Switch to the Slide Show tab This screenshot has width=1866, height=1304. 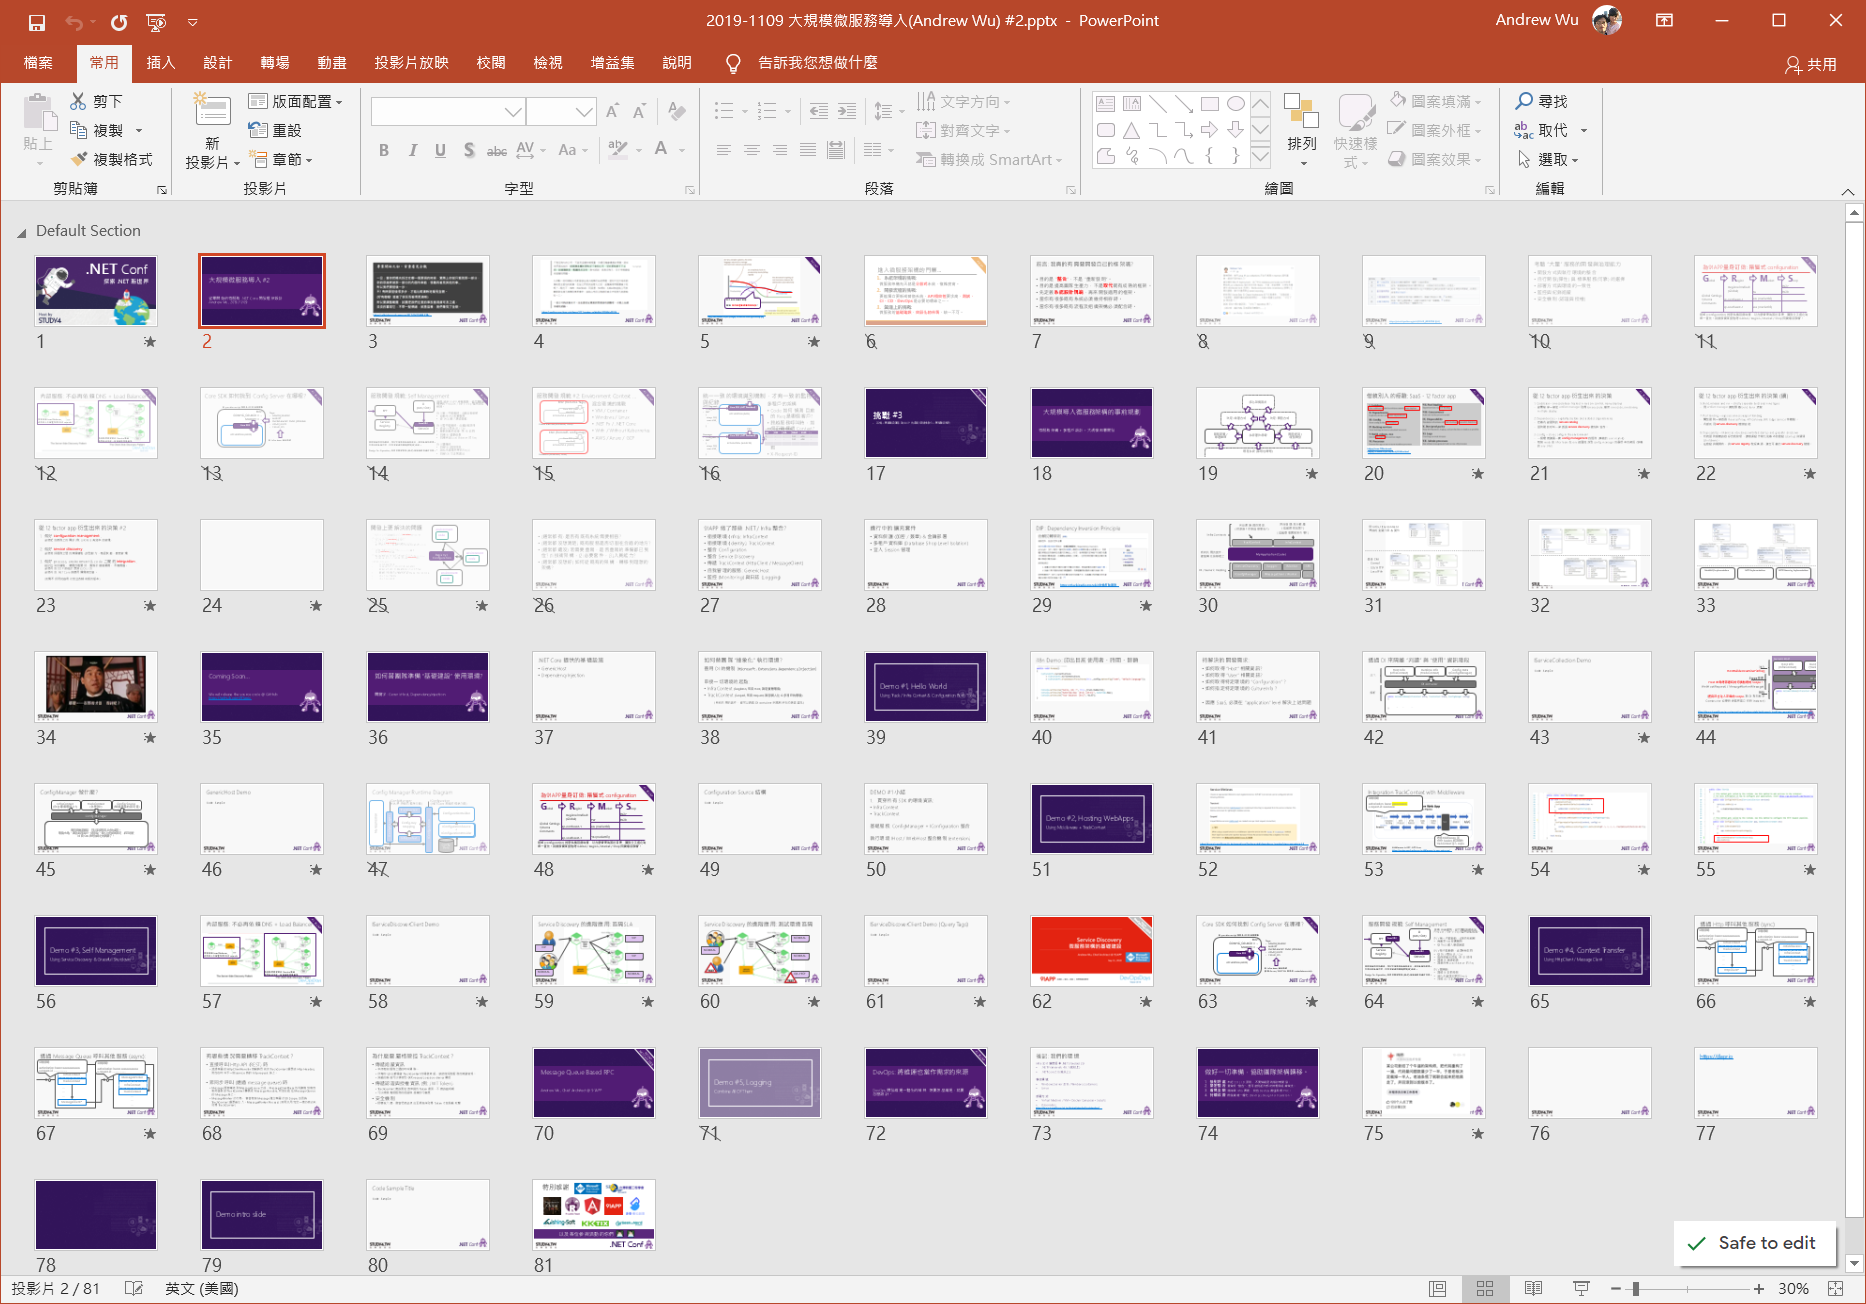coord(411,63)
